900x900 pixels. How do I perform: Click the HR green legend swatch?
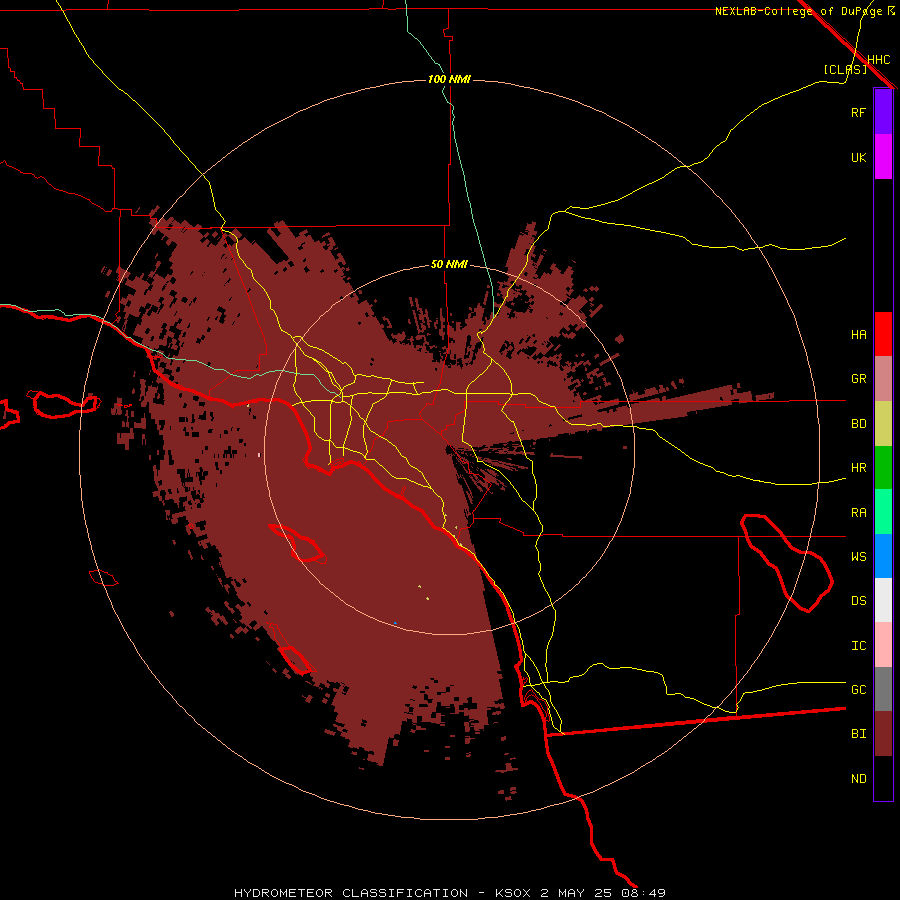tap(883, 468)
